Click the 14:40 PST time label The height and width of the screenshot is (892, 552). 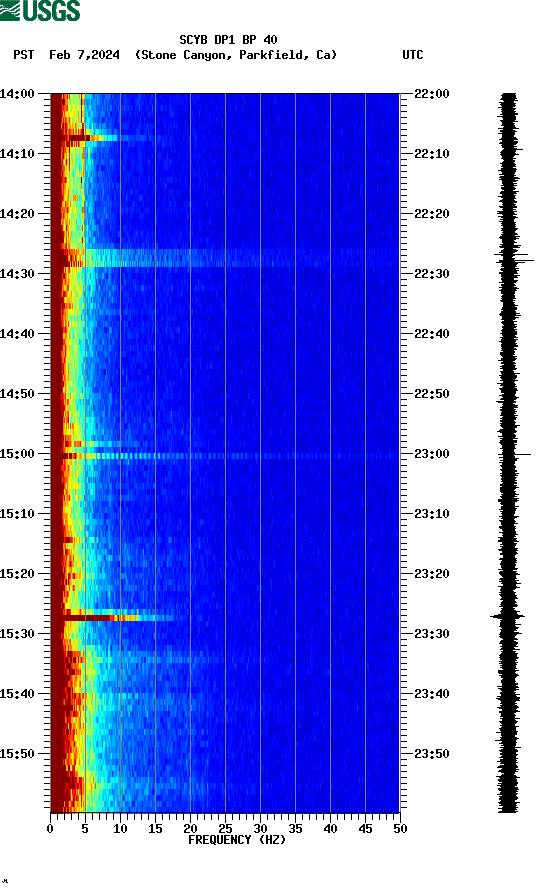pyautogui.click(x=18, y=333)
